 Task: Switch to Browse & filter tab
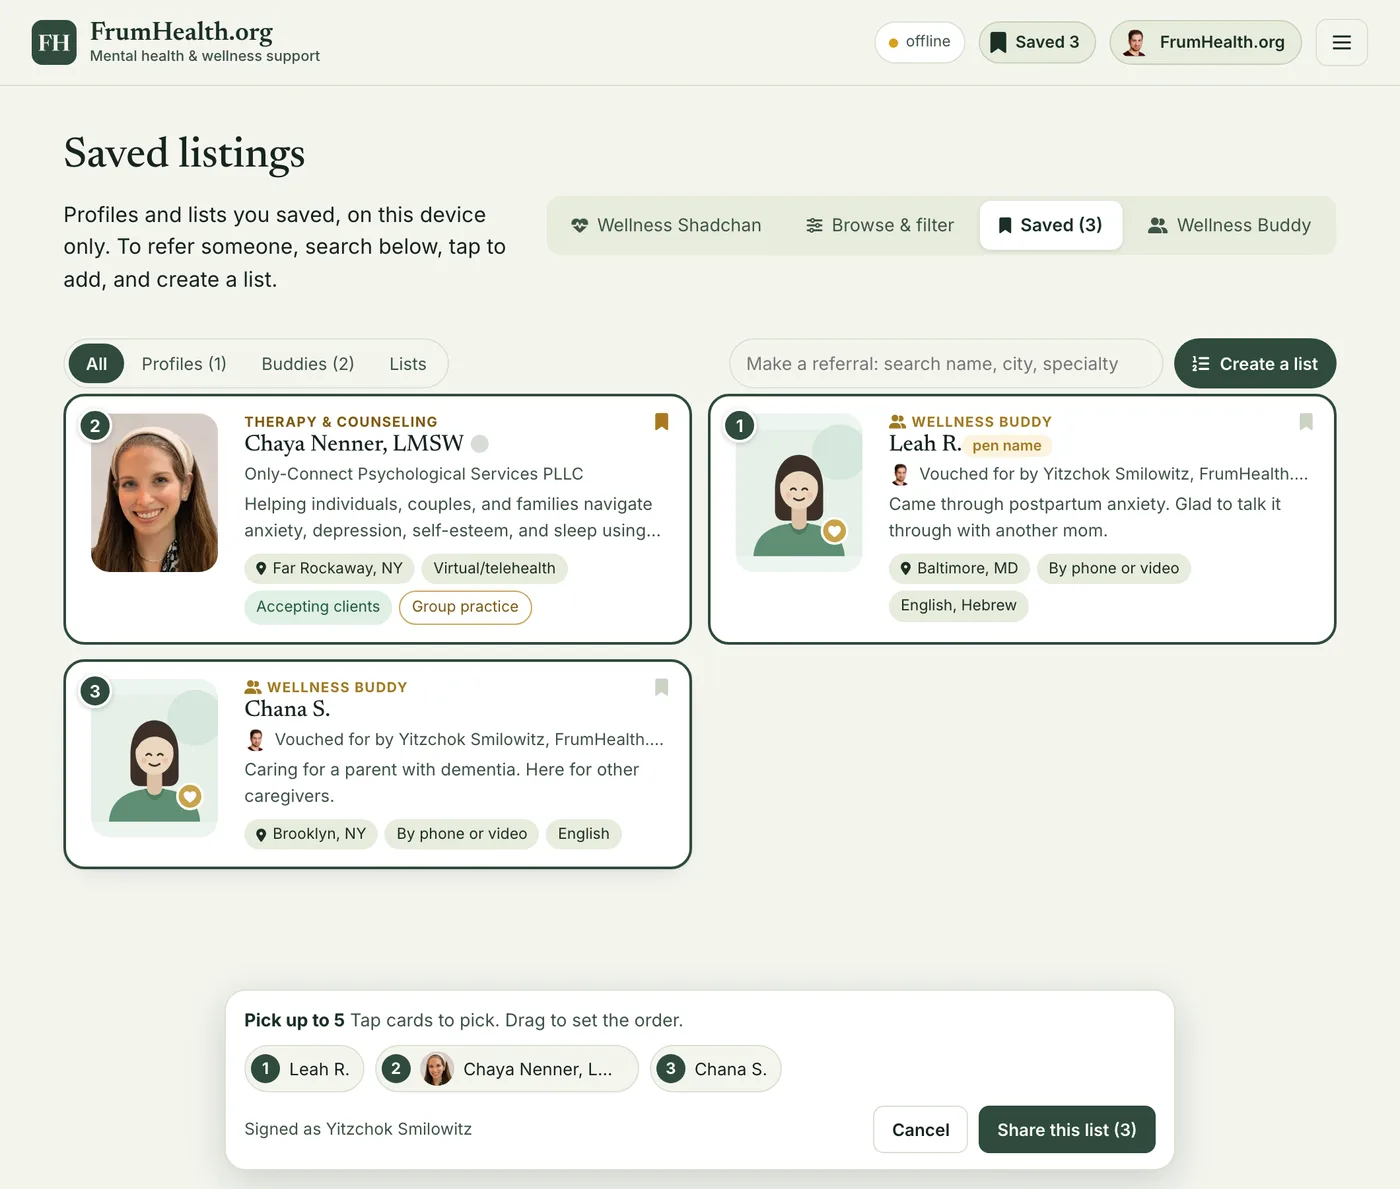coord(880,225)
